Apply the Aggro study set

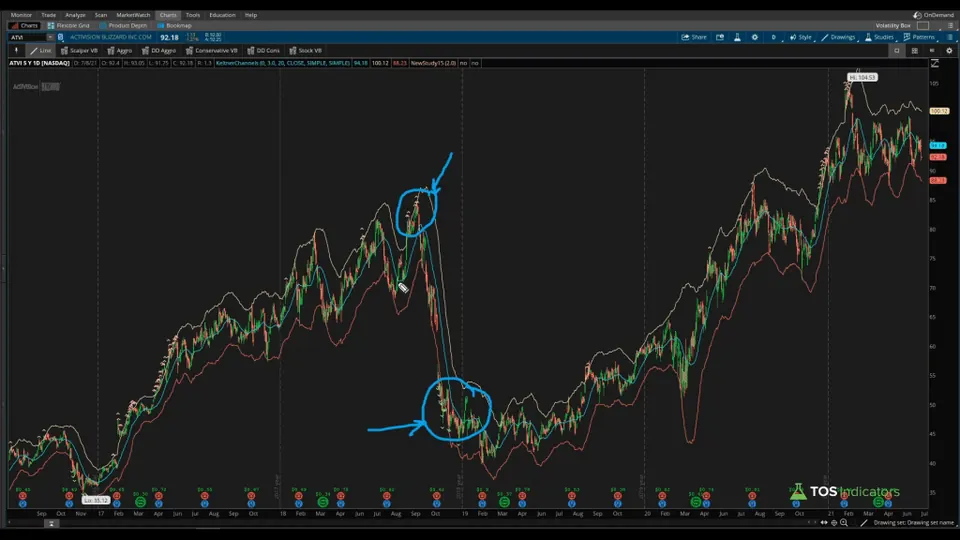(x=120, y=51)
